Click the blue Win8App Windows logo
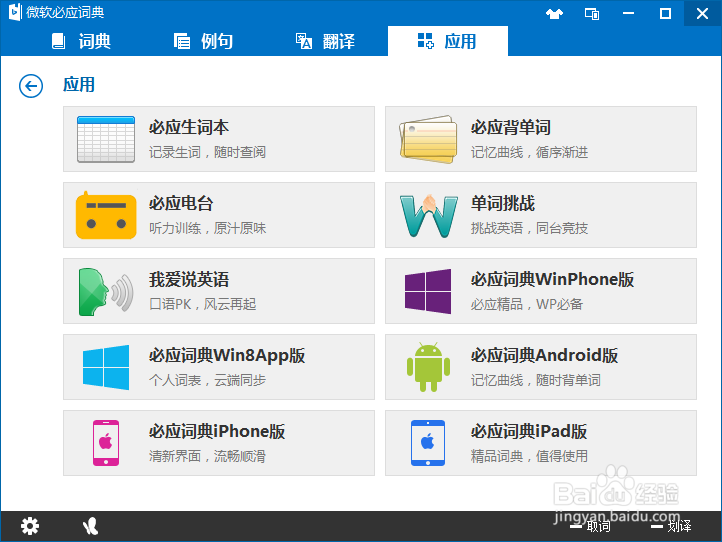This screenshot has height=542, width=722. tap(106, 367)
